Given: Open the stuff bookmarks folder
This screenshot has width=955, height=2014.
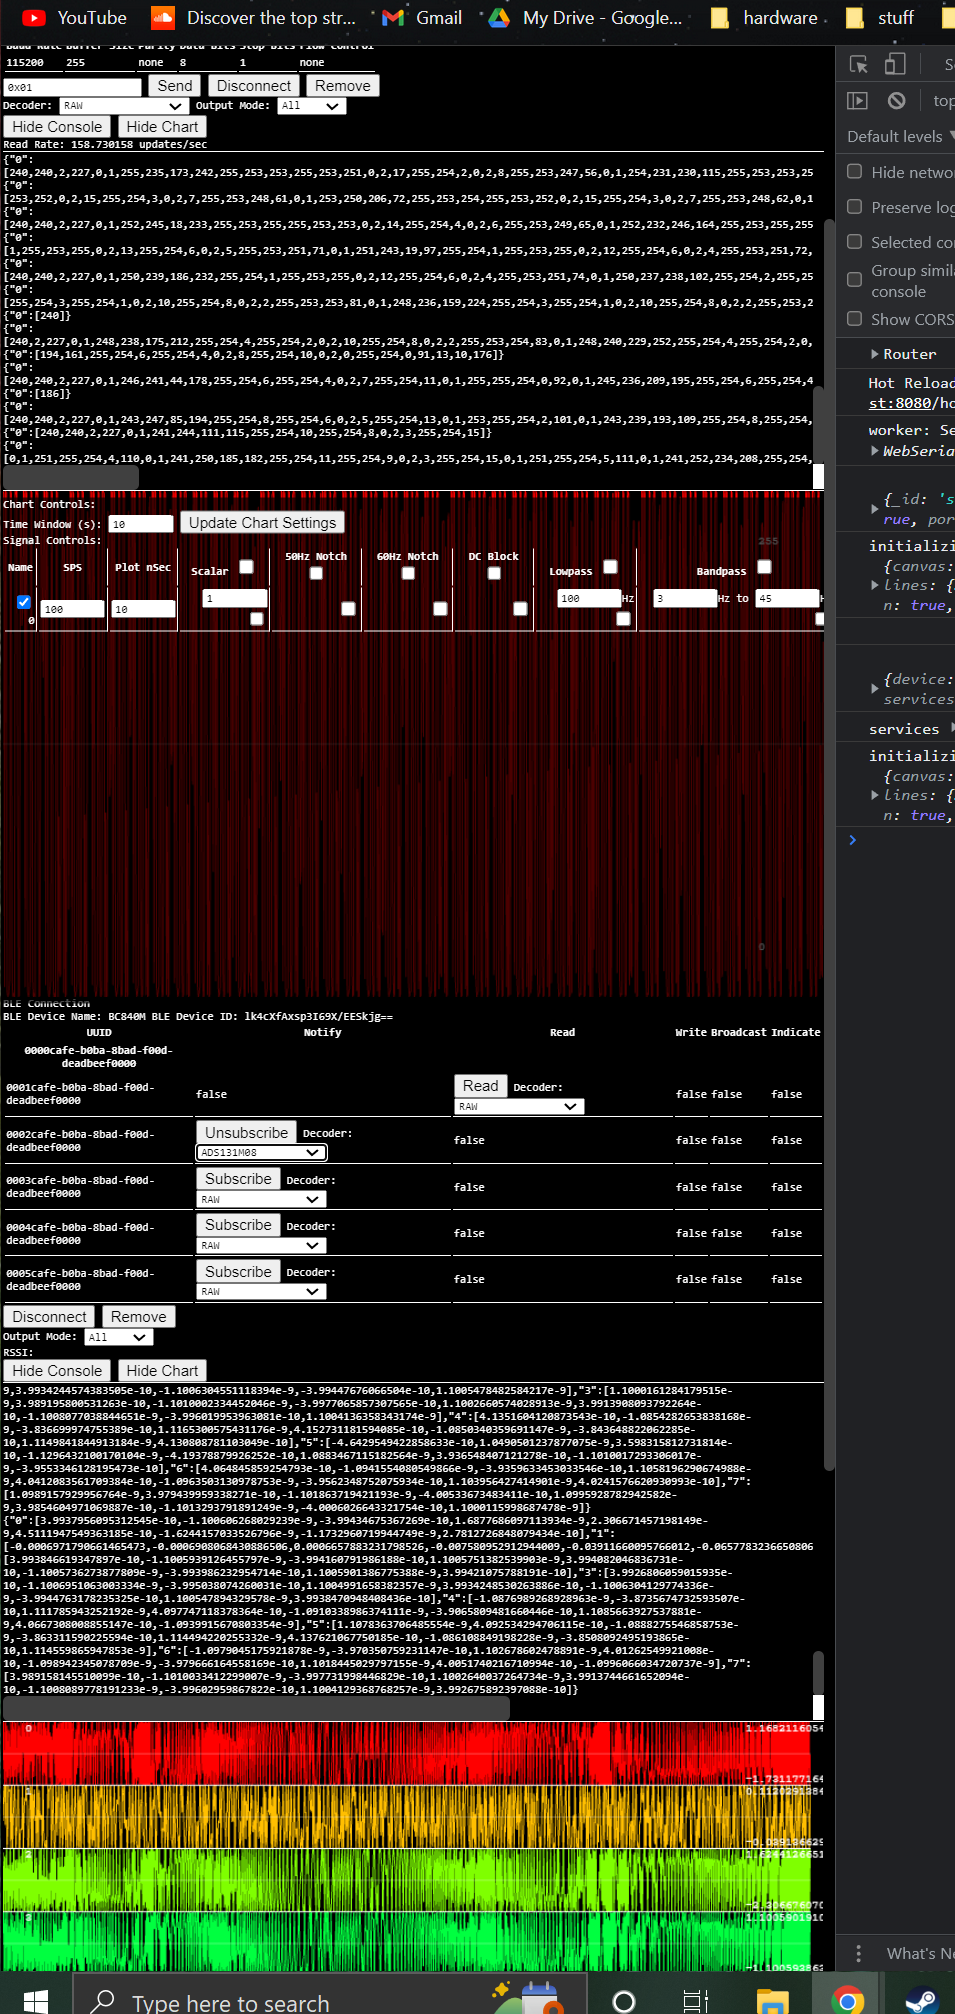Looking at the screenshot, I should click(880, 17).
